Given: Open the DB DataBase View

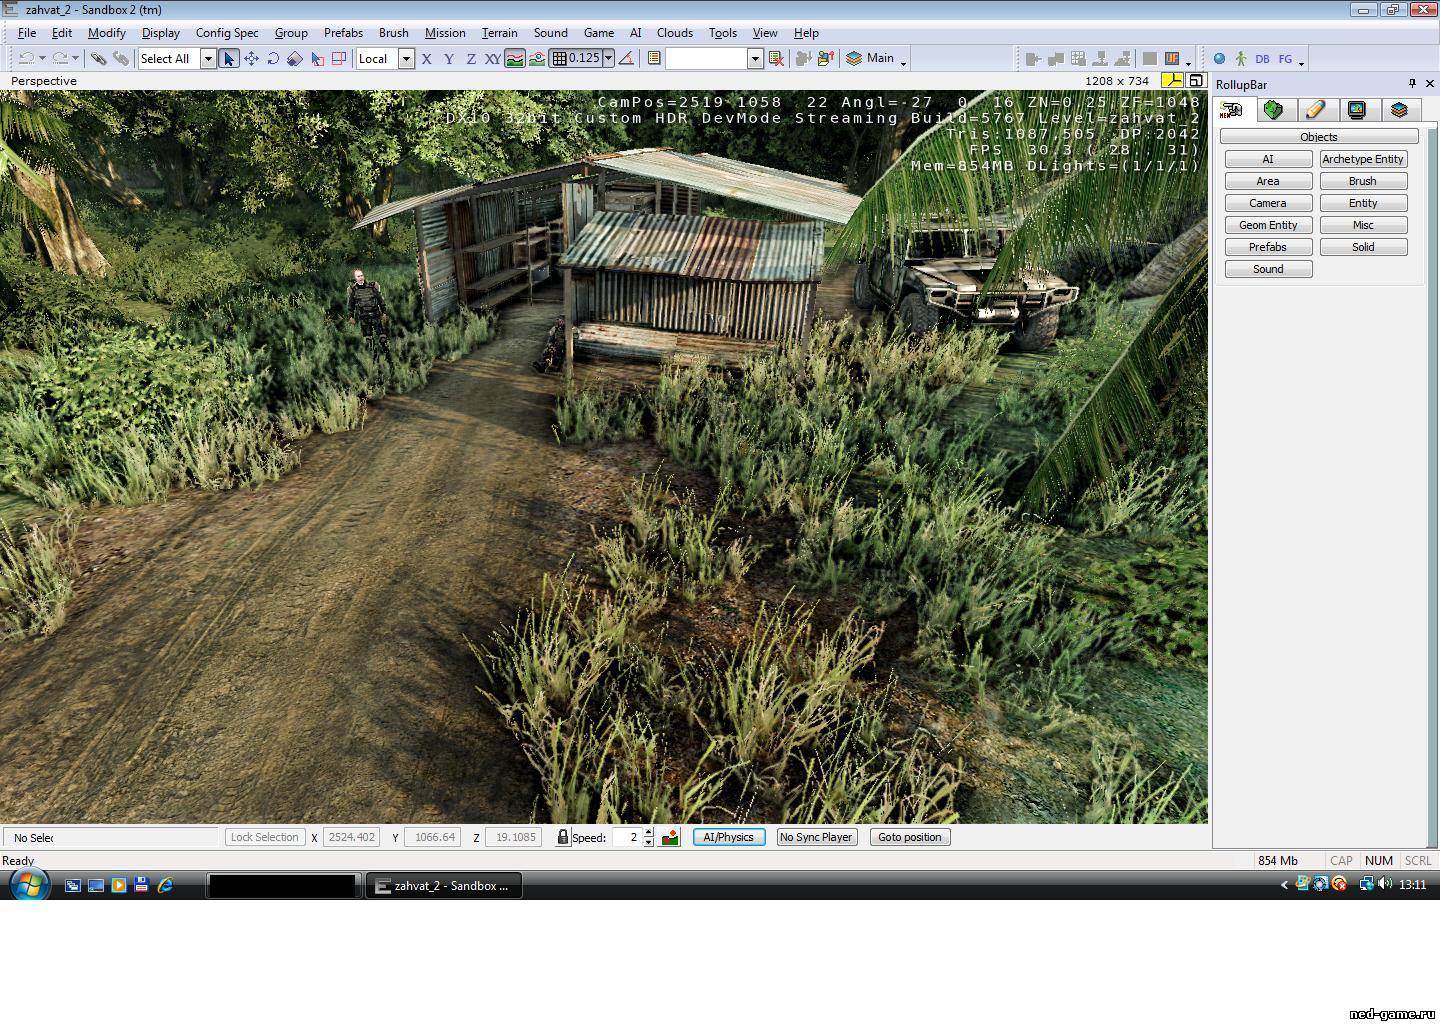Looking at the screenshot, I should (1262, 59).
